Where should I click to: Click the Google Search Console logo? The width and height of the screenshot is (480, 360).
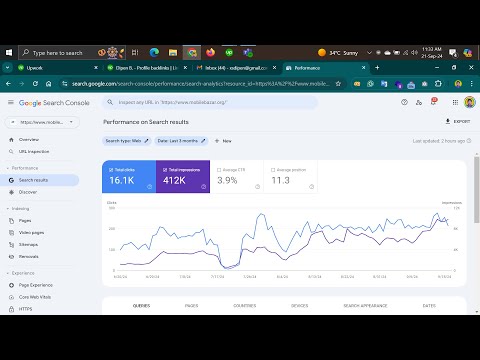point(54,103)
